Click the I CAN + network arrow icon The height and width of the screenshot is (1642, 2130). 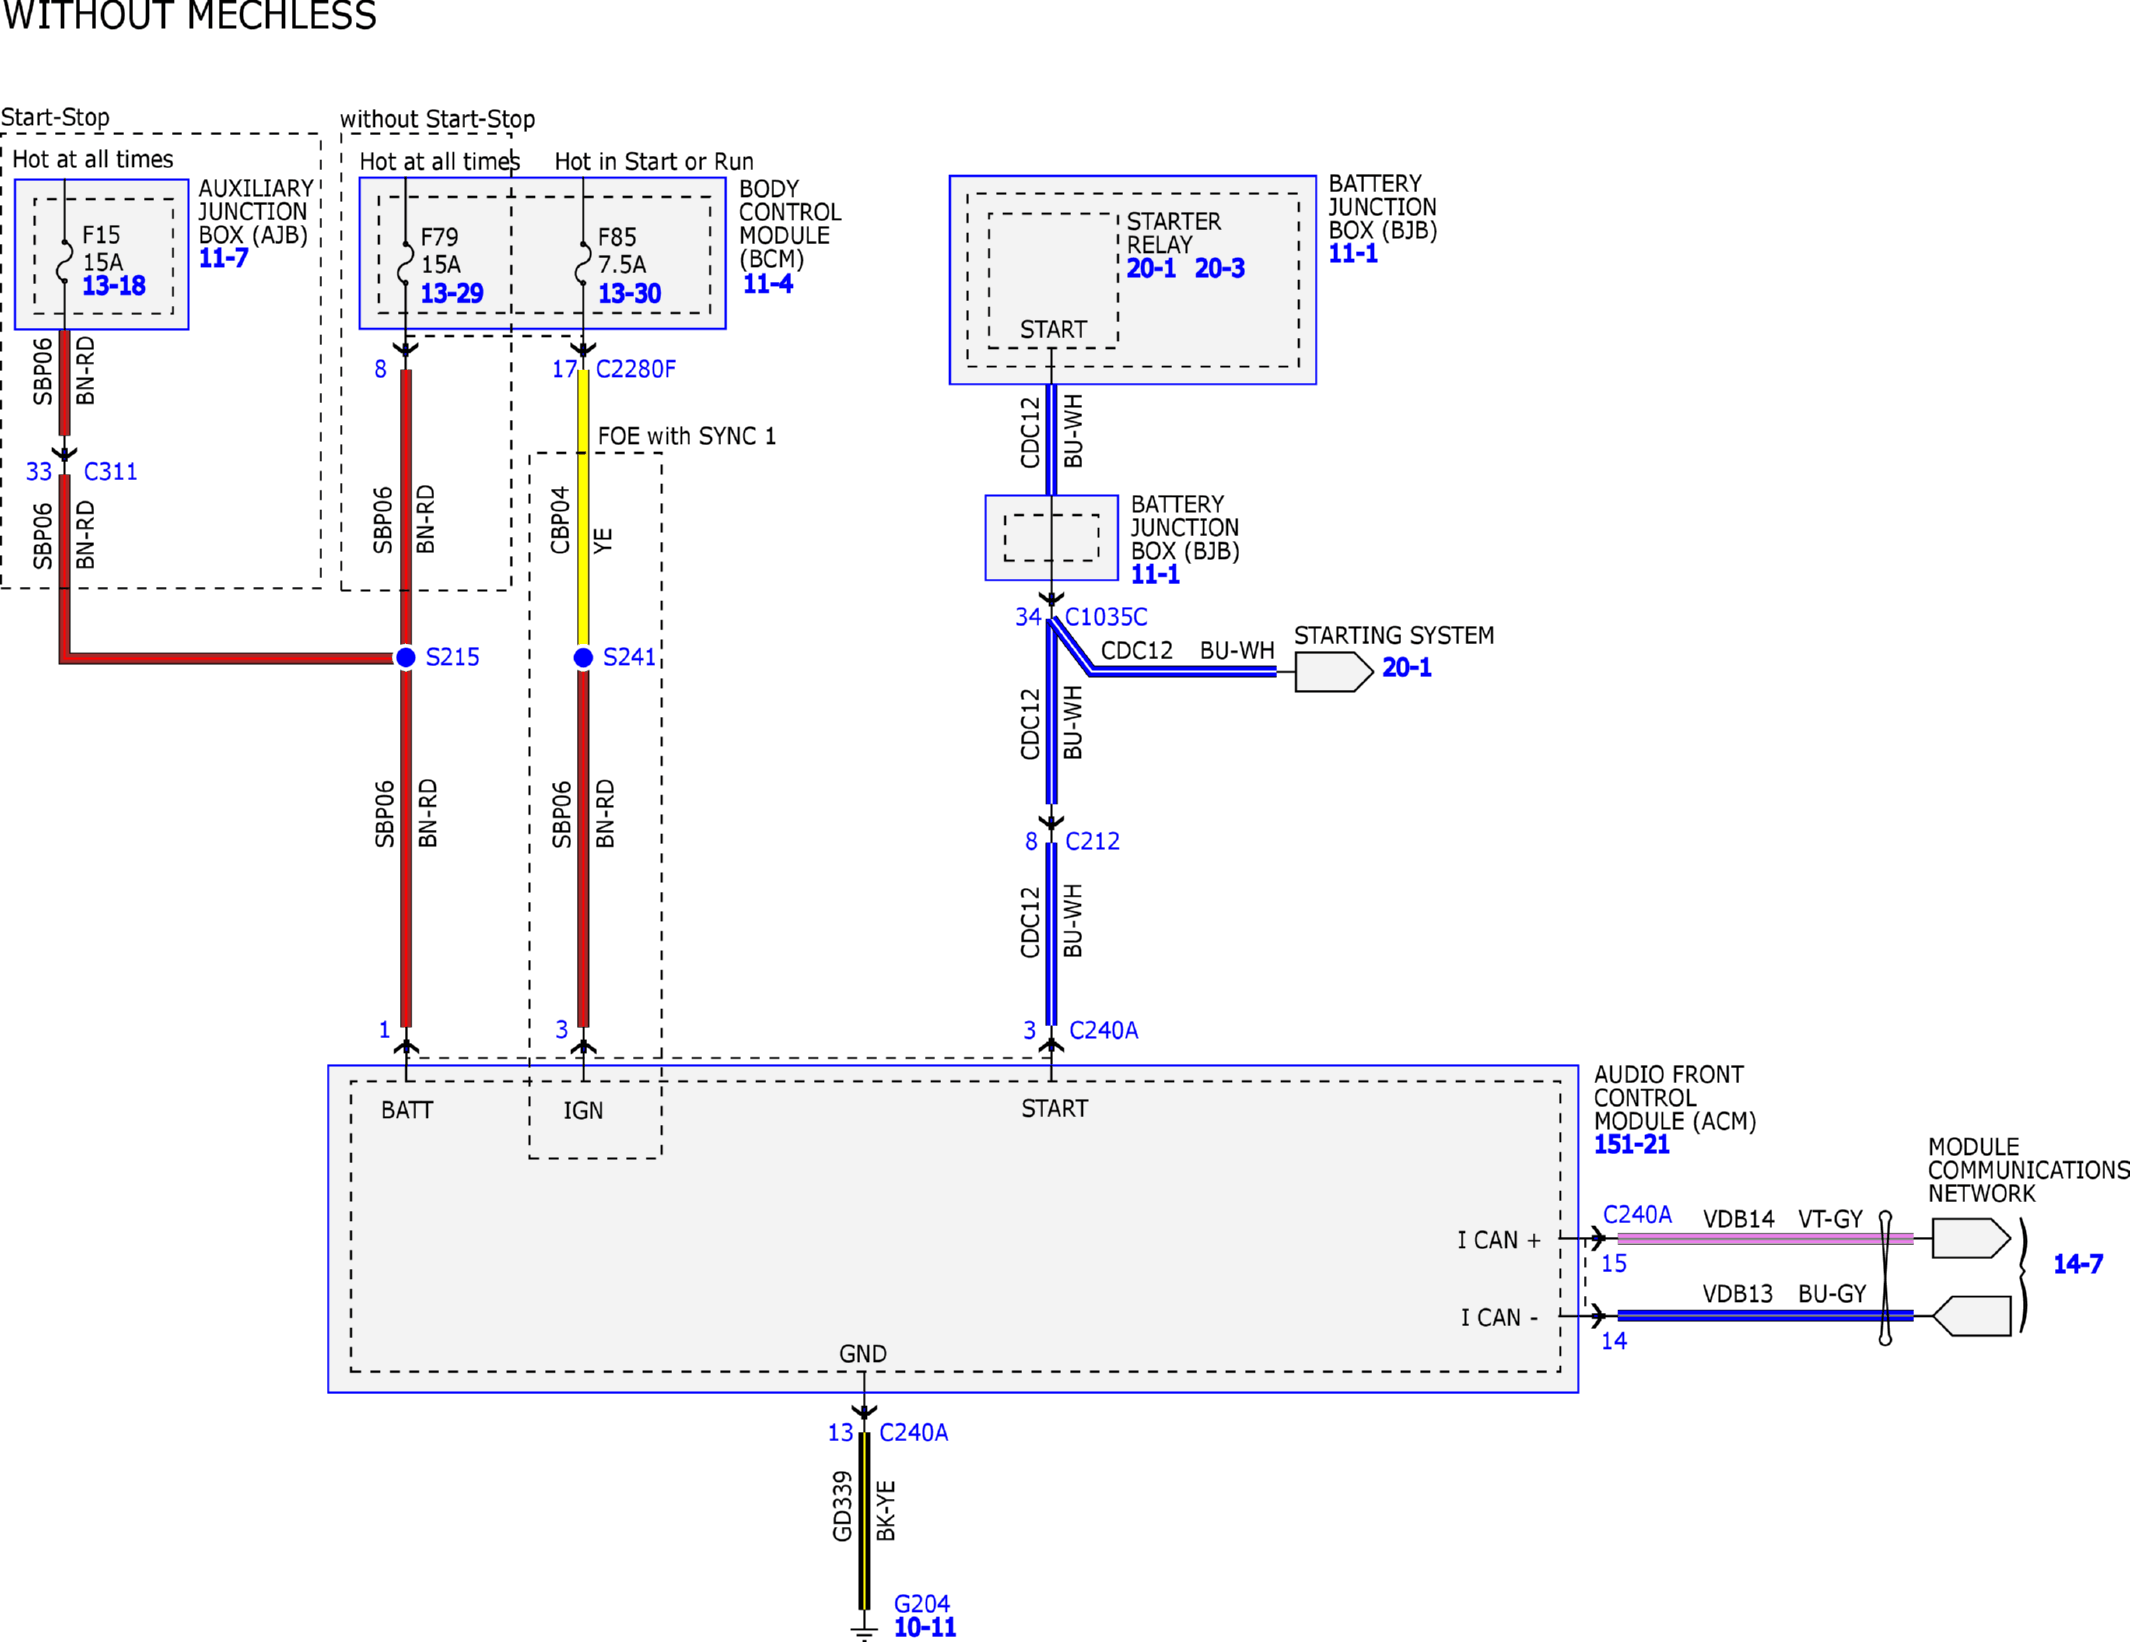pyautogui.click(x=1970, y=1238)
